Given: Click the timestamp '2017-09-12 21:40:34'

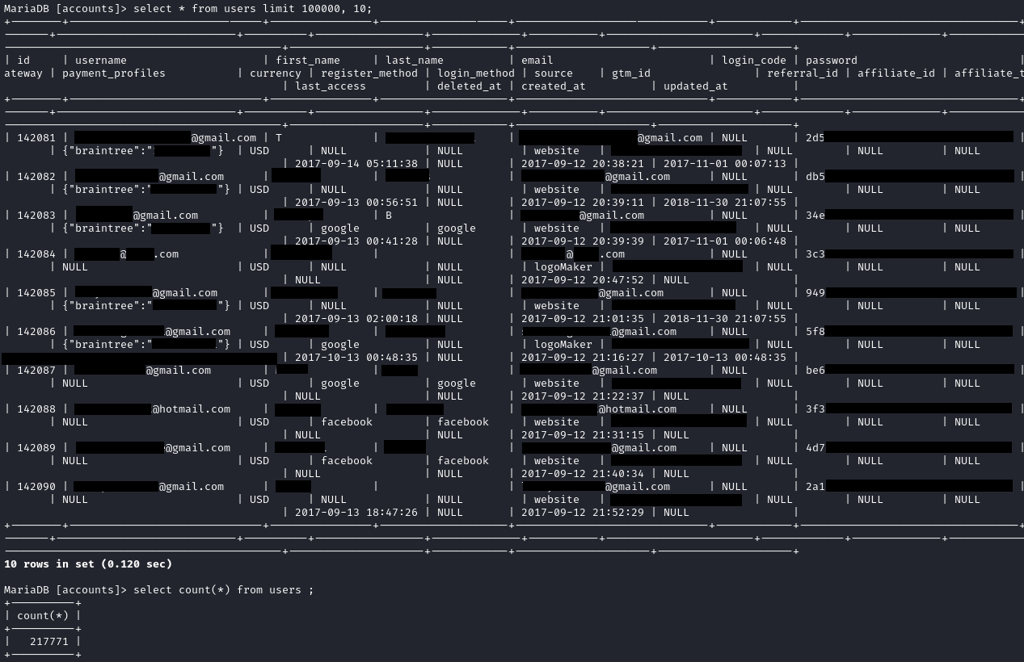Looking at the screenshot, I should point(583,474).
